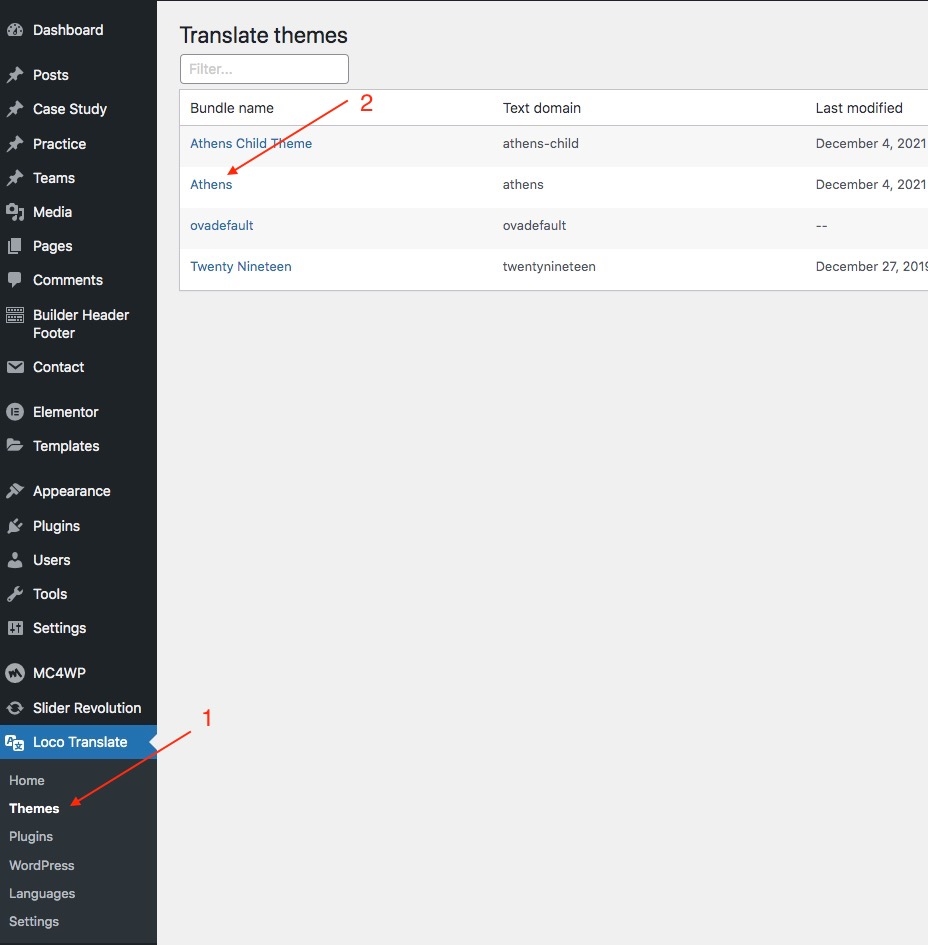Click the Elementor logo icon
The height and width of the screenshot is (945, 928).
(x=15, y=412)
